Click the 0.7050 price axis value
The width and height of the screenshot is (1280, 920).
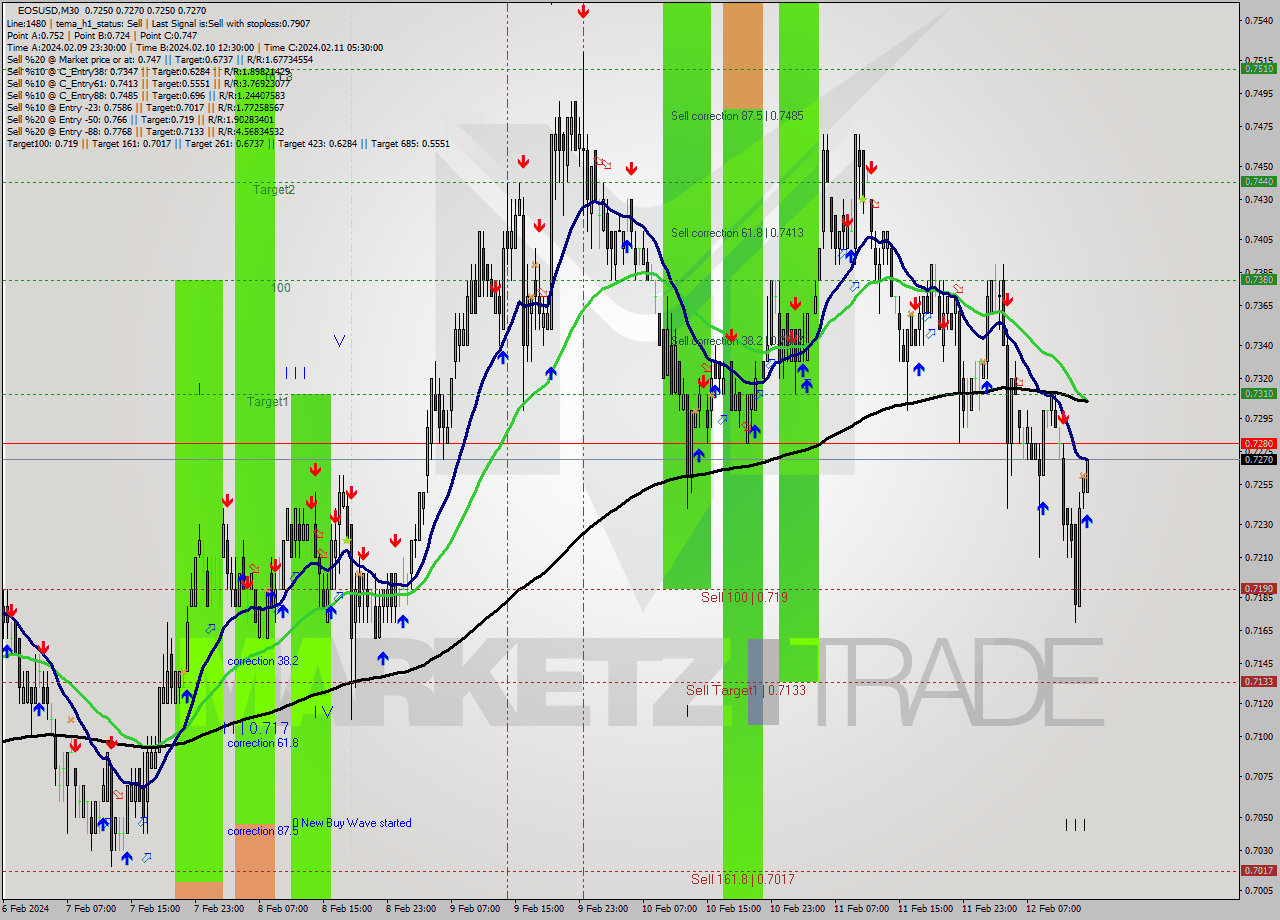(1258, 818)
